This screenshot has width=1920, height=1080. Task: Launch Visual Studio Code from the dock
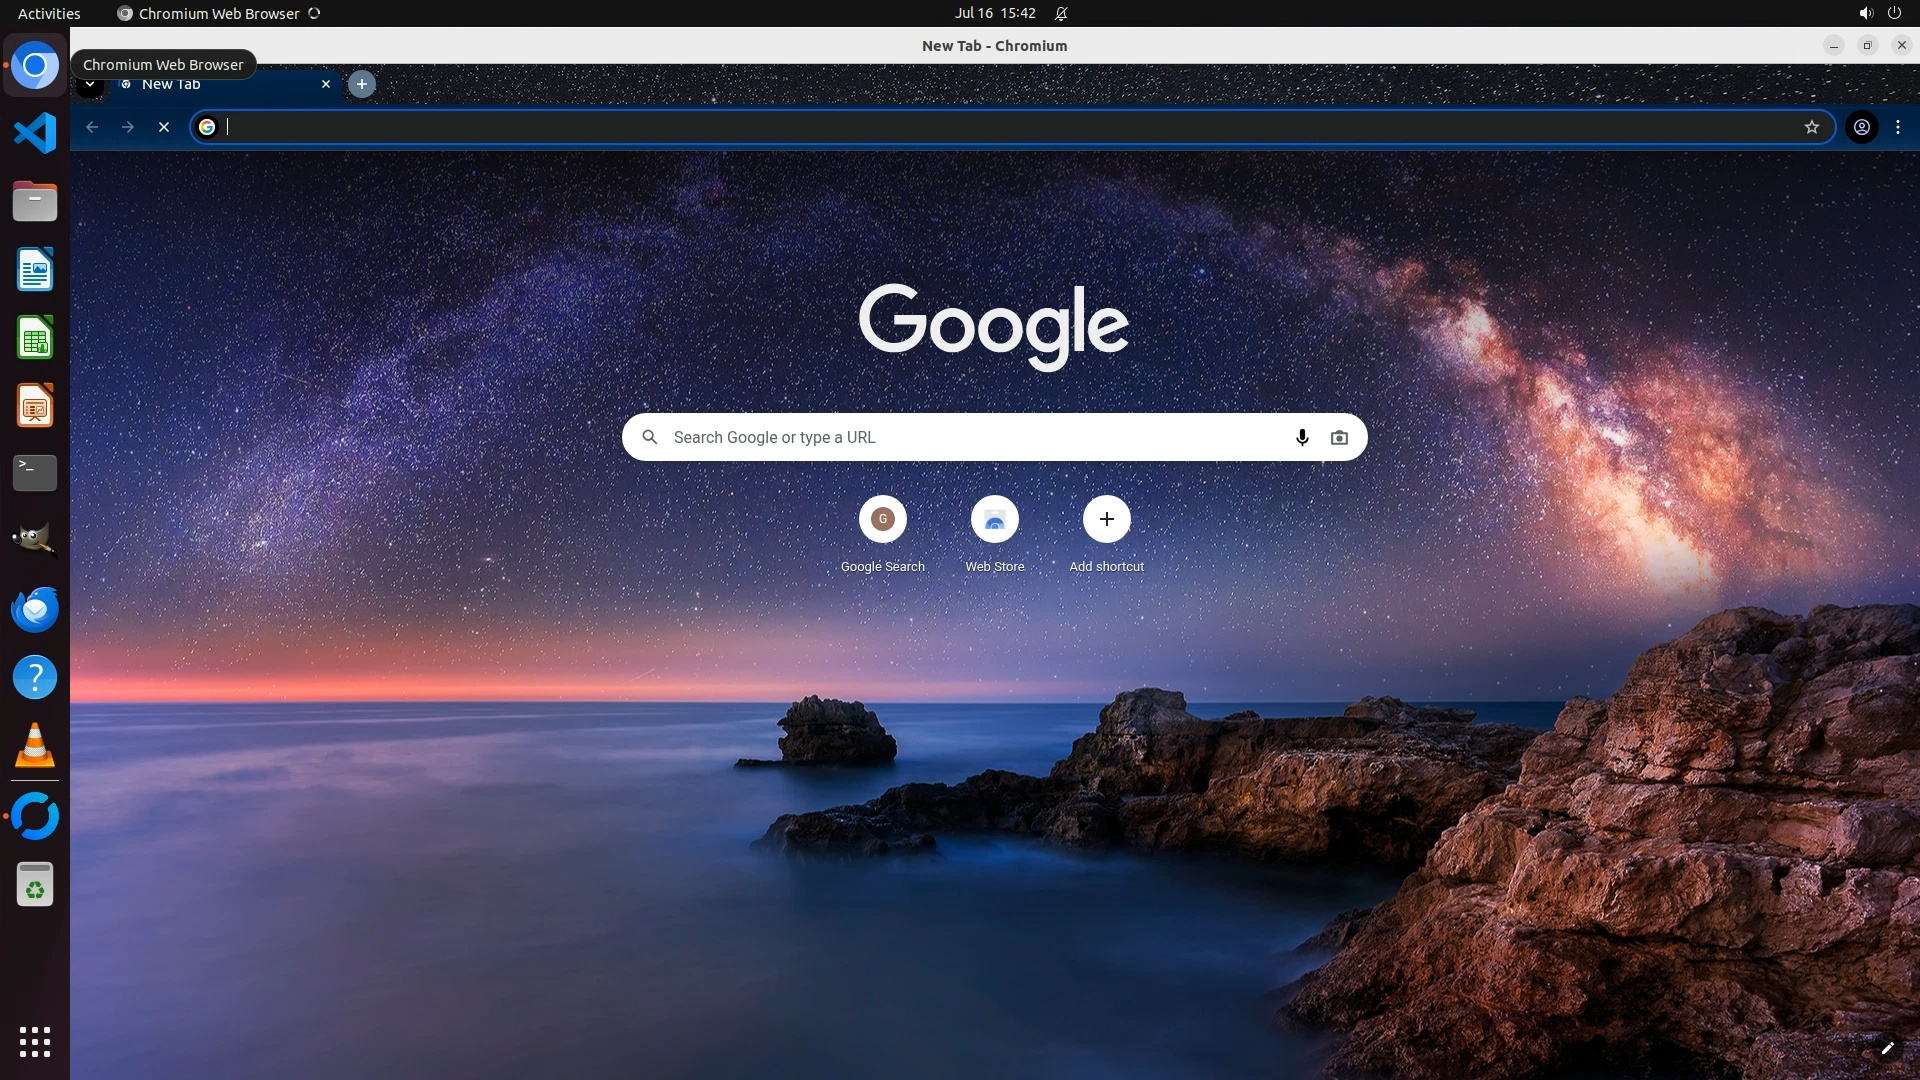[x=35, y=133]
